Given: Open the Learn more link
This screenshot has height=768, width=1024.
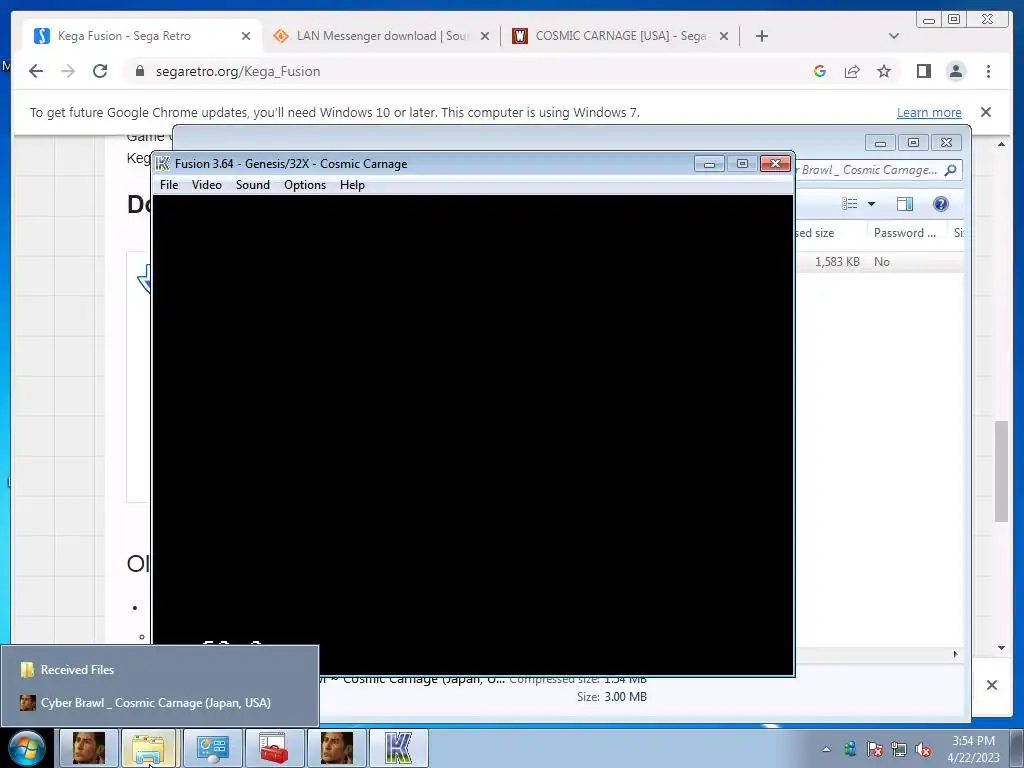Looking at the screenshot, I should click(929, 112).
